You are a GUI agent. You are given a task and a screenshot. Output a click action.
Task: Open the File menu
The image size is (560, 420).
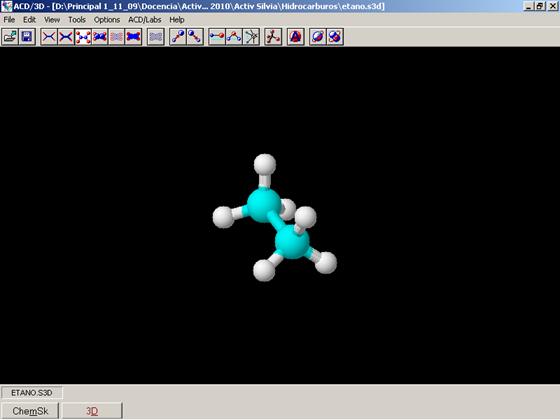9,20
